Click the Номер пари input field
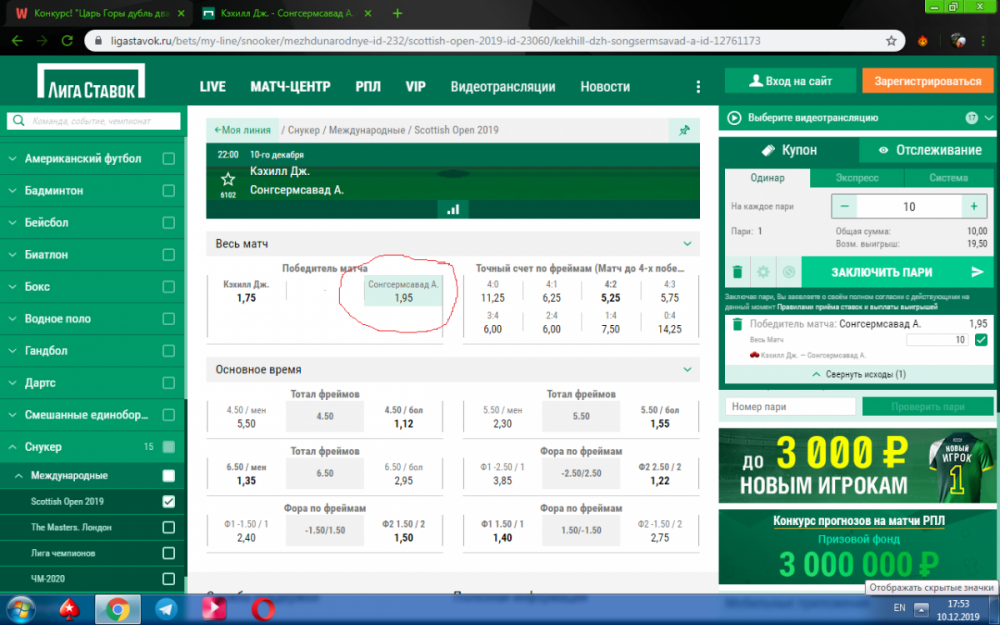 (790, 407)
